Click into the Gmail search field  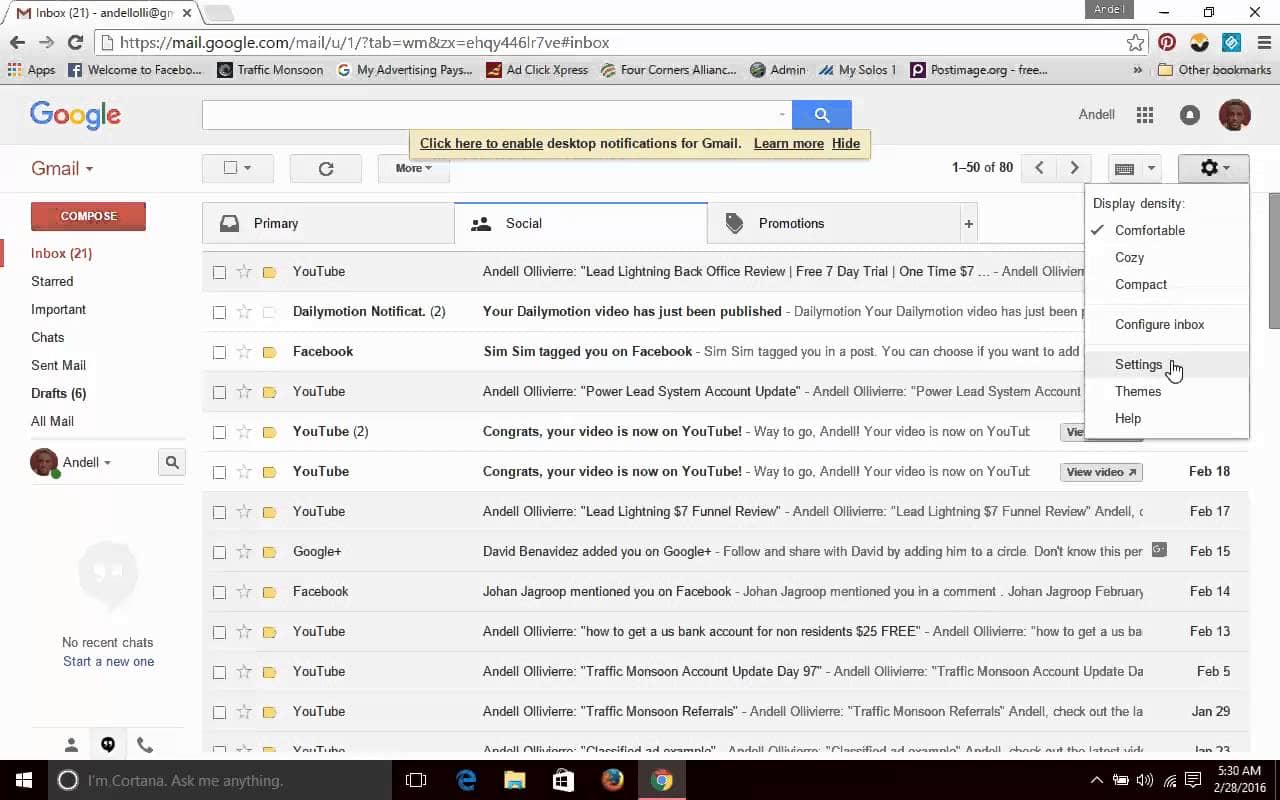click(490, 115)
